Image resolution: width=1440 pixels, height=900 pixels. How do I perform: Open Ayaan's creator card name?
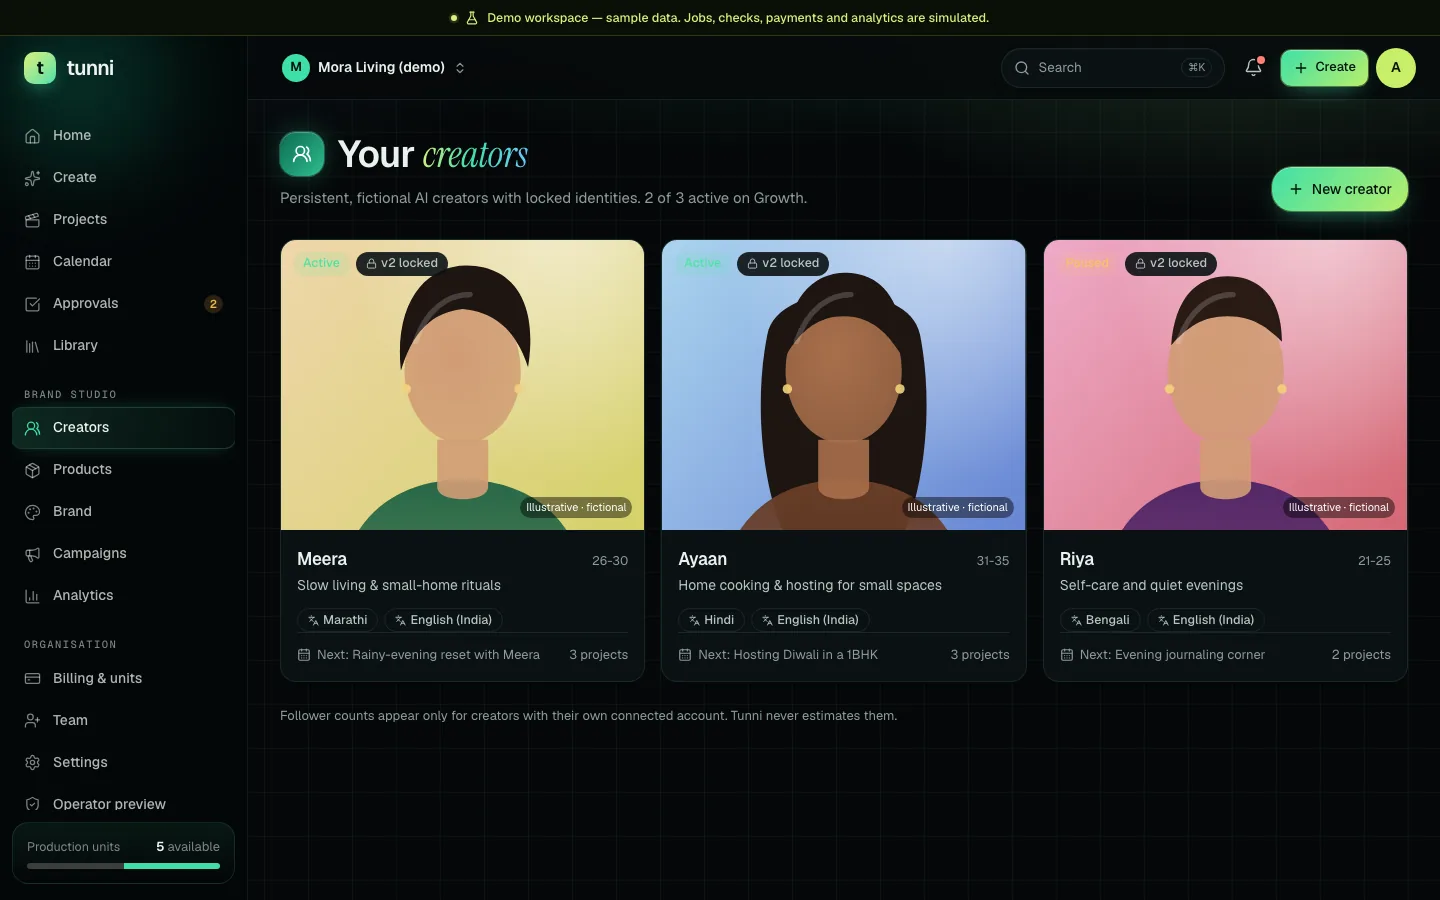click(703, 559)
